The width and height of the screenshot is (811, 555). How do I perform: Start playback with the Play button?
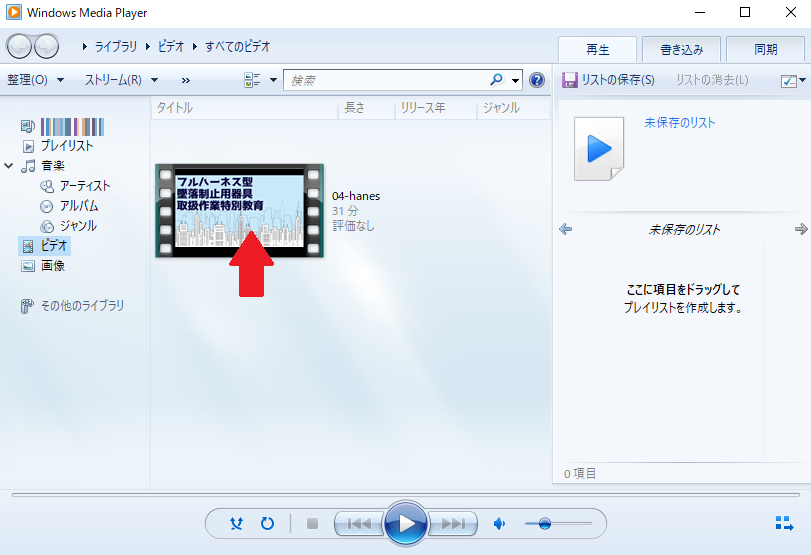406,523
